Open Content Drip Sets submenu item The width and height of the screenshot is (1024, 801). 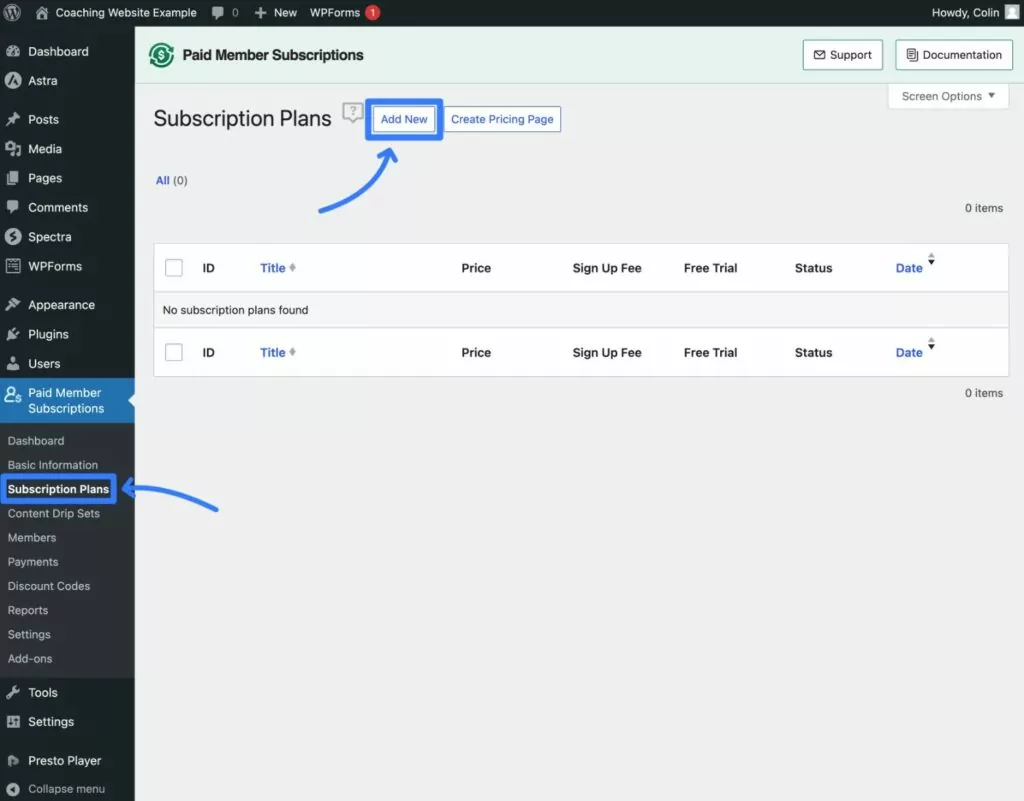(x=54, y=513)
